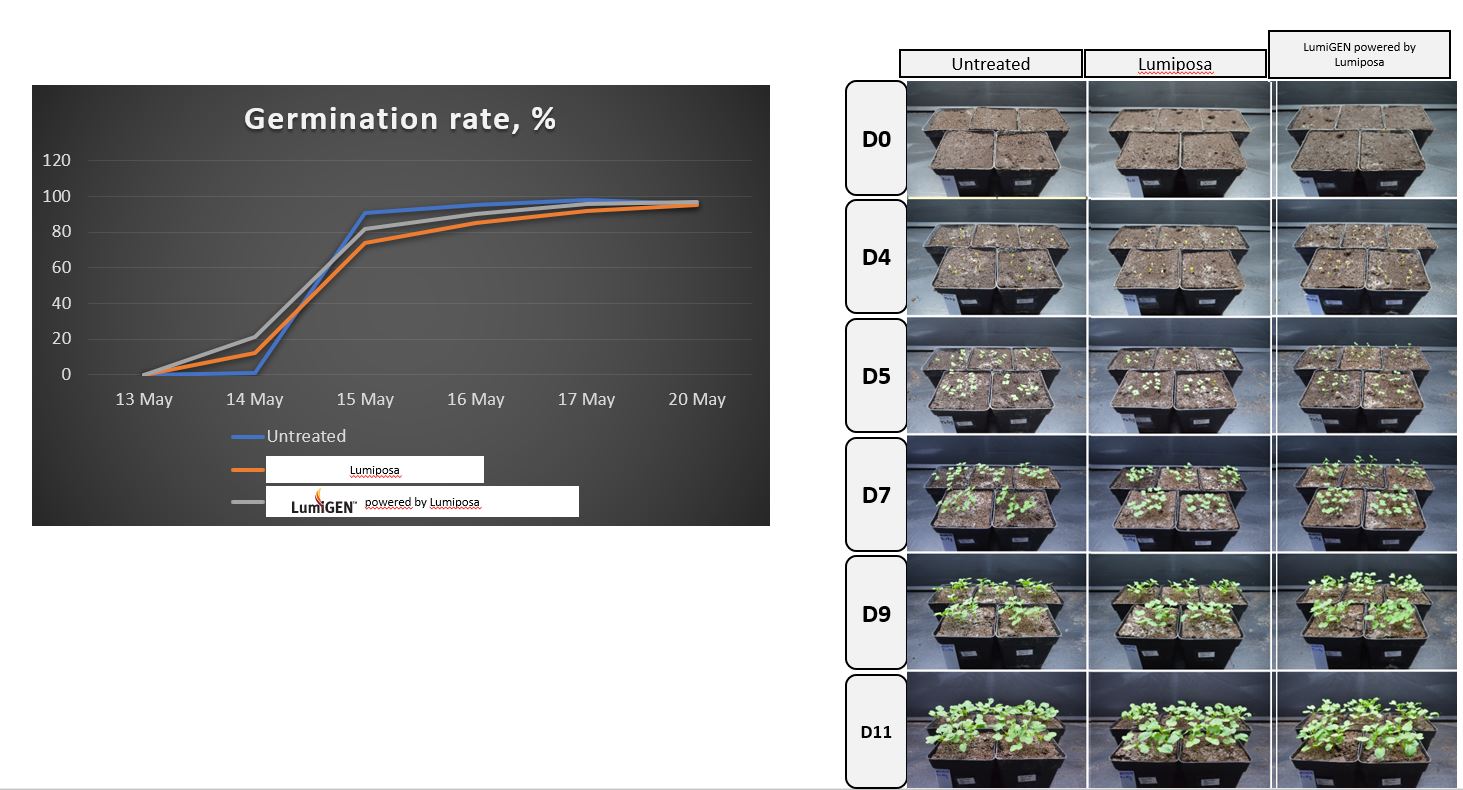Select the 120 y-axis value label

point(56,161)
